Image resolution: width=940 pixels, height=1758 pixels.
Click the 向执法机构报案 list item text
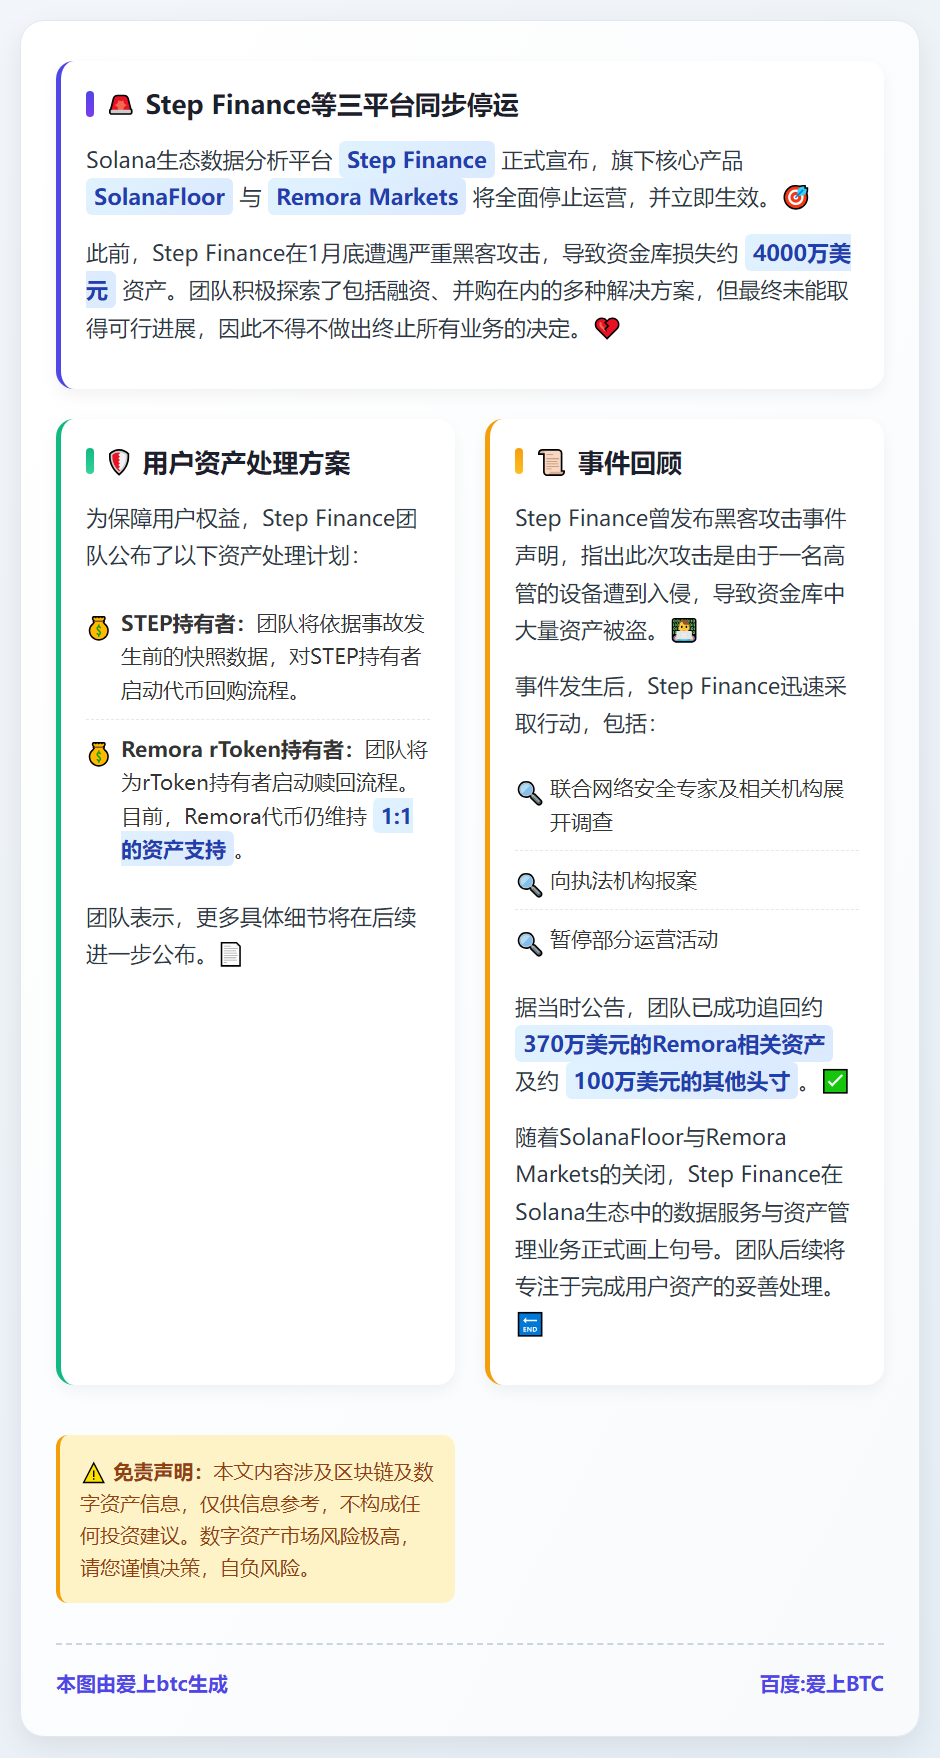coord(624,881)
